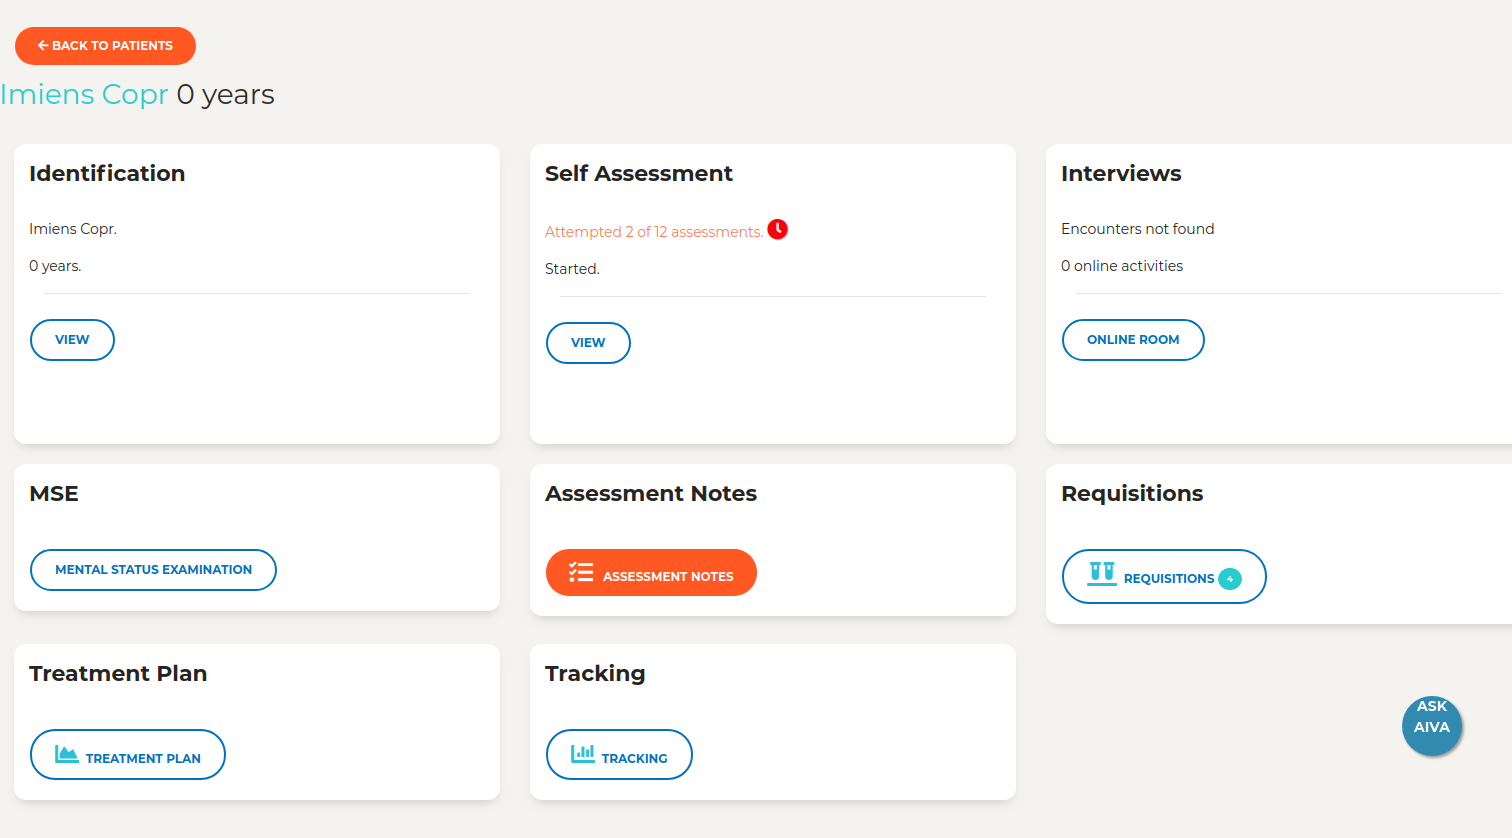This screenshot has width=1512, height=838.
Task: Open Assessment Notes
Action: tap(651, 573)
